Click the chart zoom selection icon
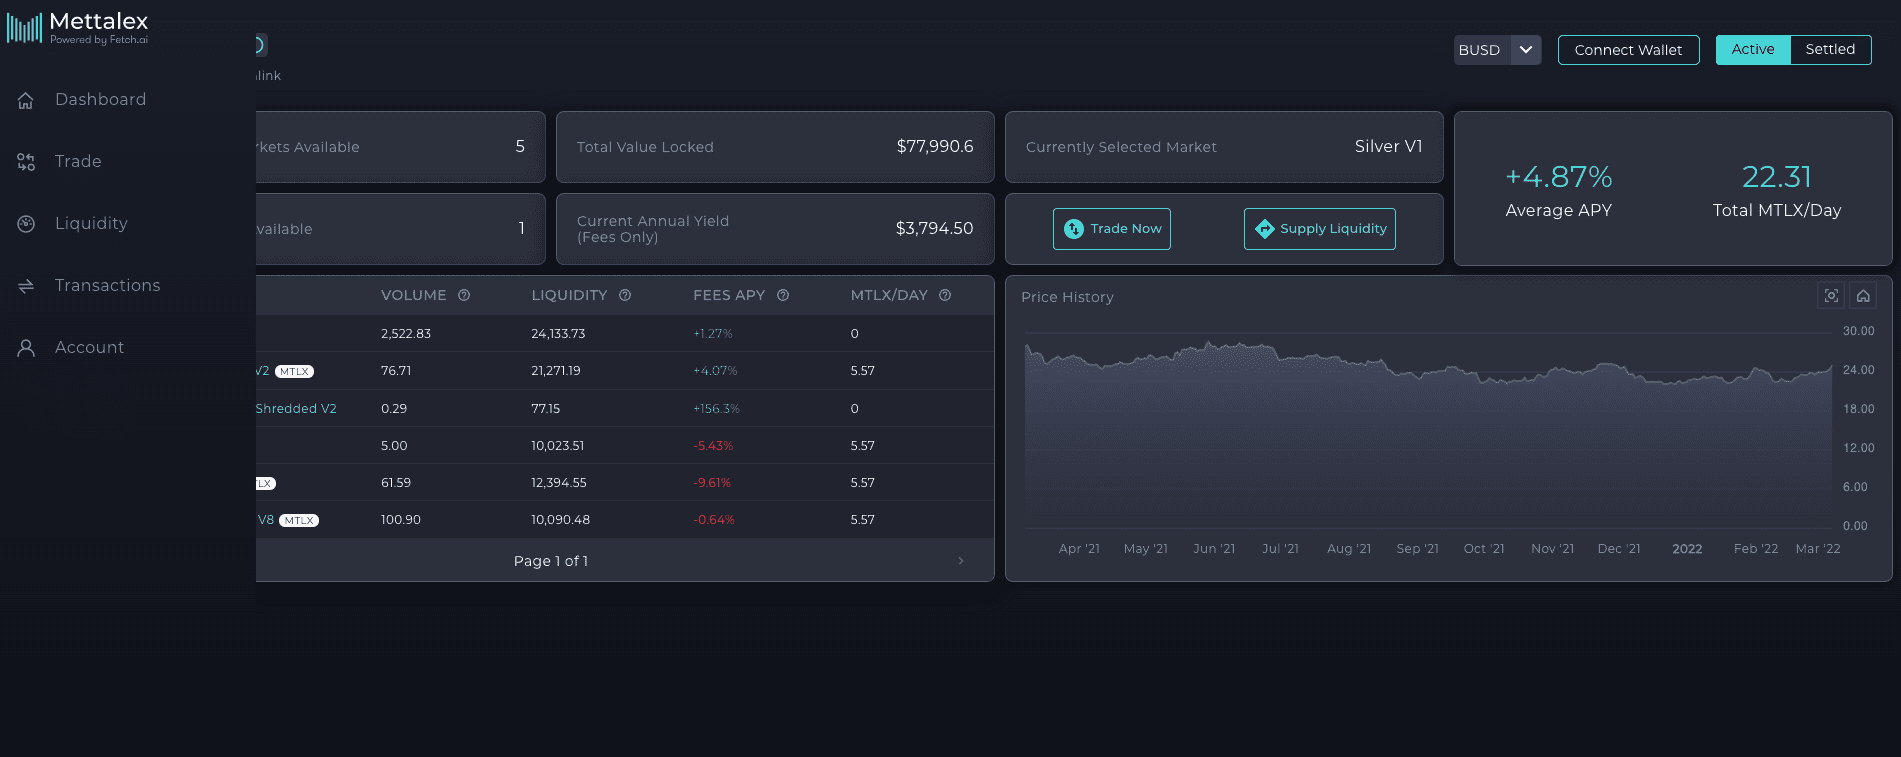This screenshot has width=1901, height=757. [x=1831, y=296]
